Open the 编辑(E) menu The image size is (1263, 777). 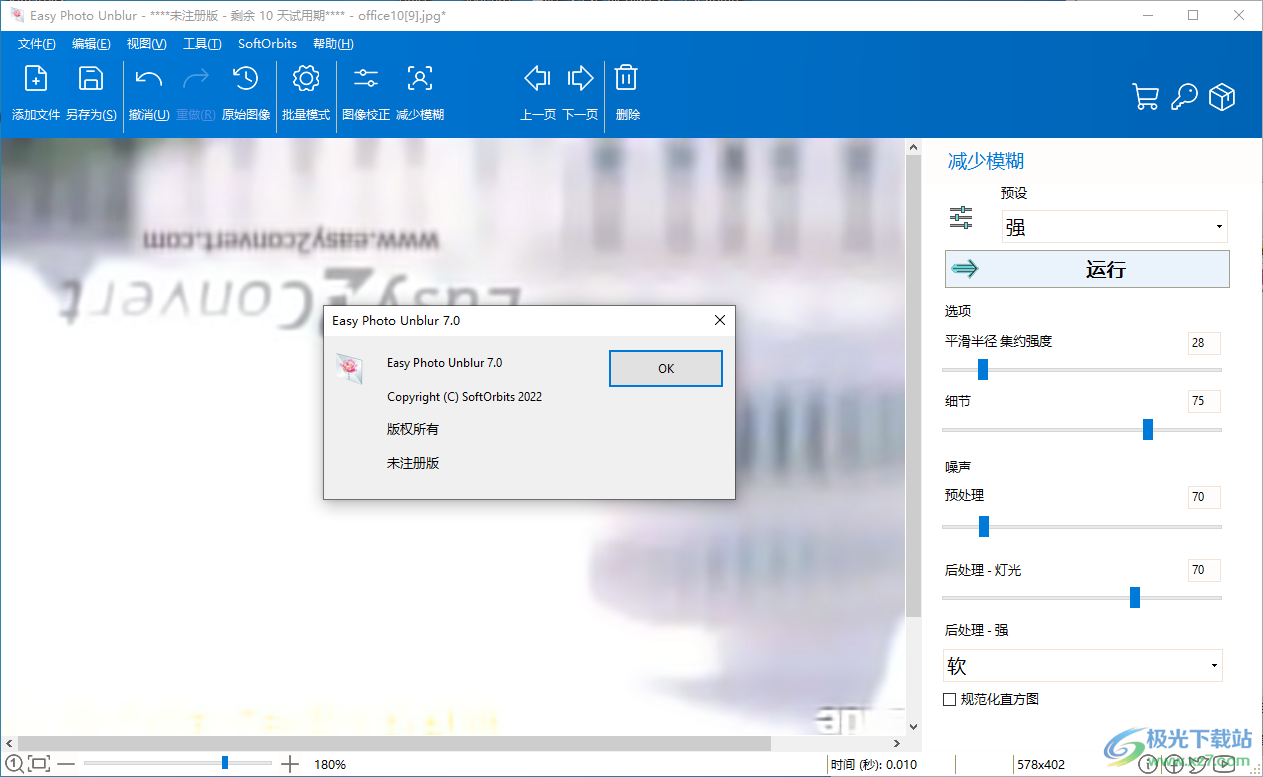91,44
